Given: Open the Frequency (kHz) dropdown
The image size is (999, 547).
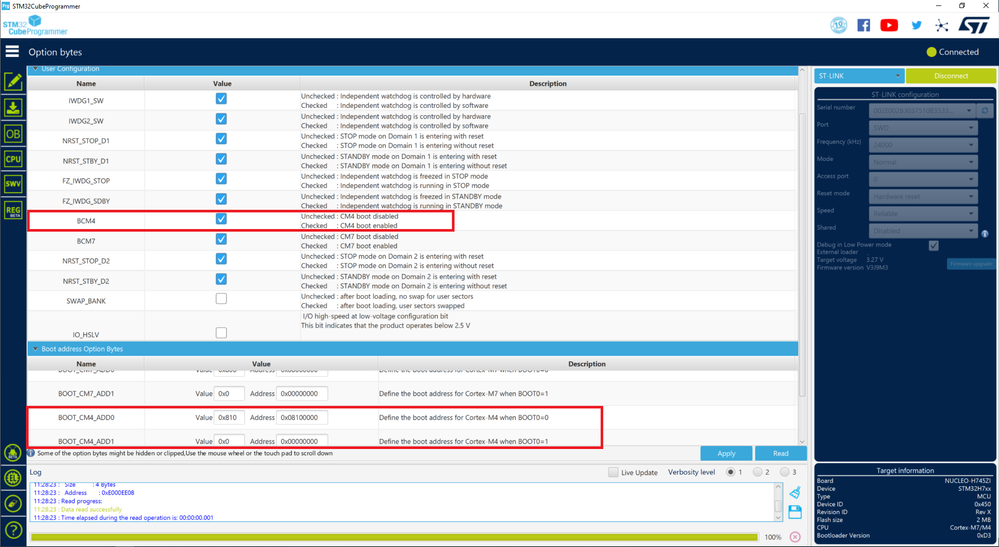Looking at the screenshot, I should coord(923,145).
